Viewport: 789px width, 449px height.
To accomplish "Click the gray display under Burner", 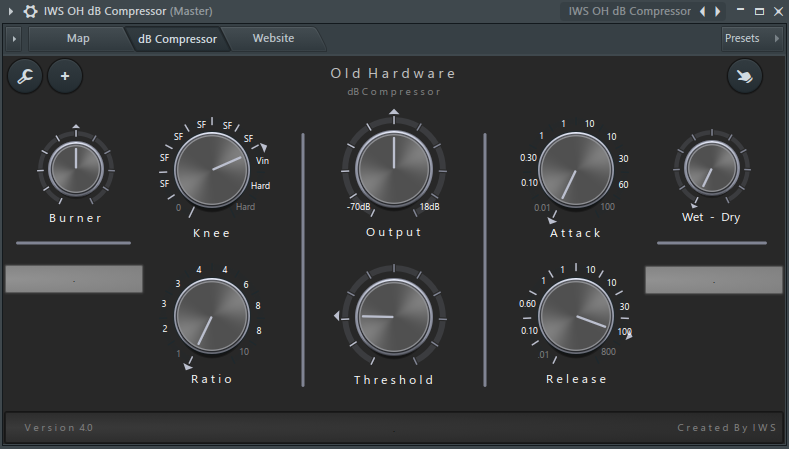I will tap(74, 279).
